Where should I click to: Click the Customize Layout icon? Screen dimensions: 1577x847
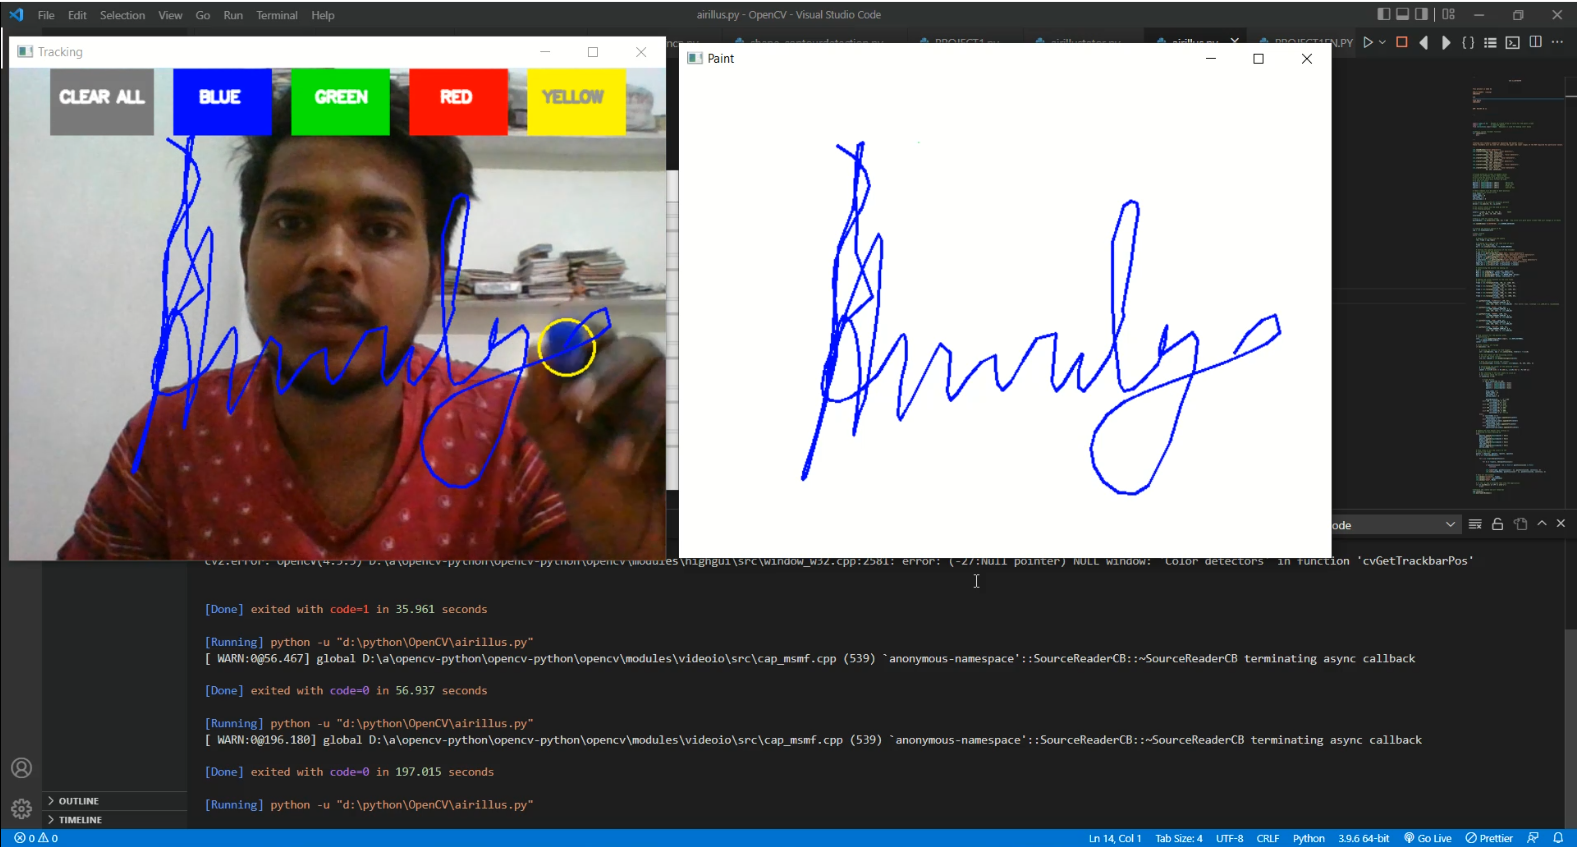1448,14
